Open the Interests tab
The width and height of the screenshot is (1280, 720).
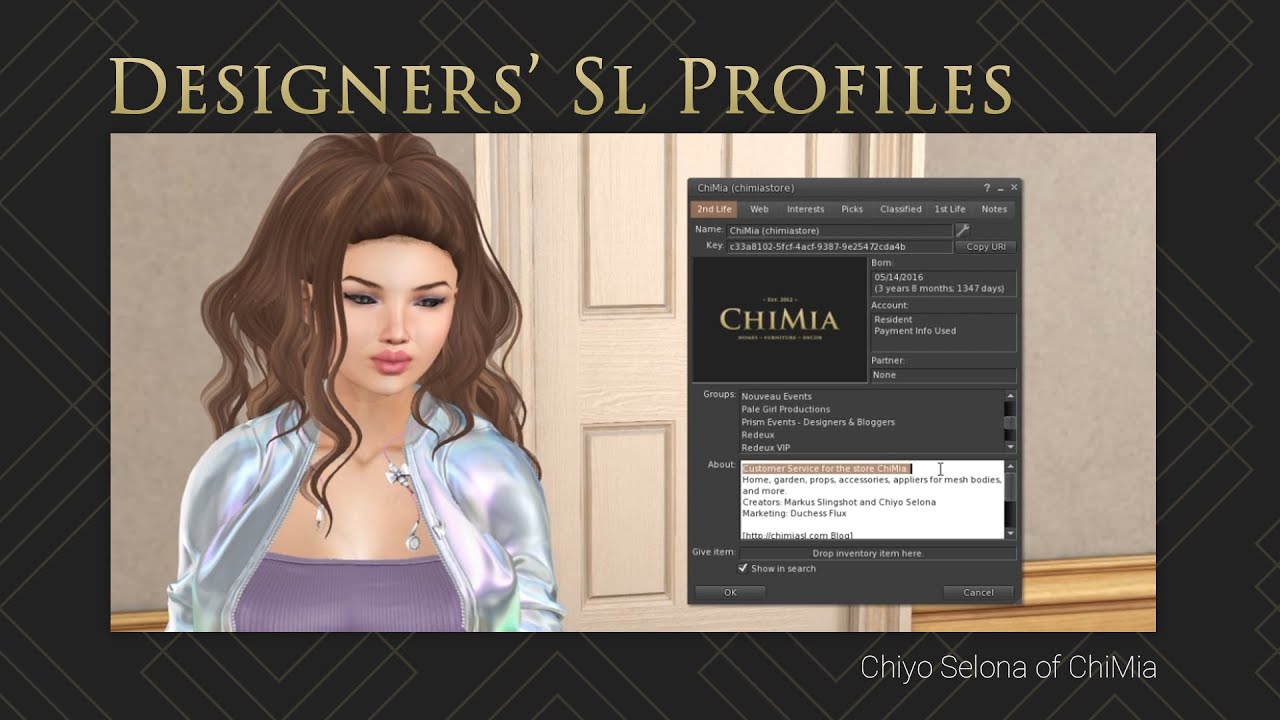point(805,209)
